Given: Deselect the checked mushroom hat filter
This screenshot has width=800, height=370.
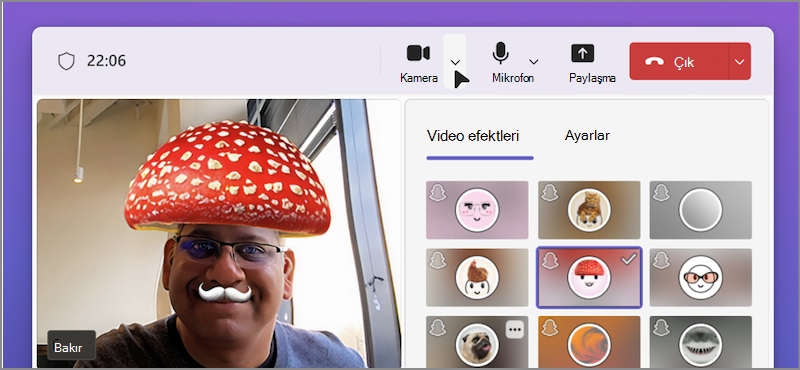Looking at the screenshot, I should tap(589, 278).
